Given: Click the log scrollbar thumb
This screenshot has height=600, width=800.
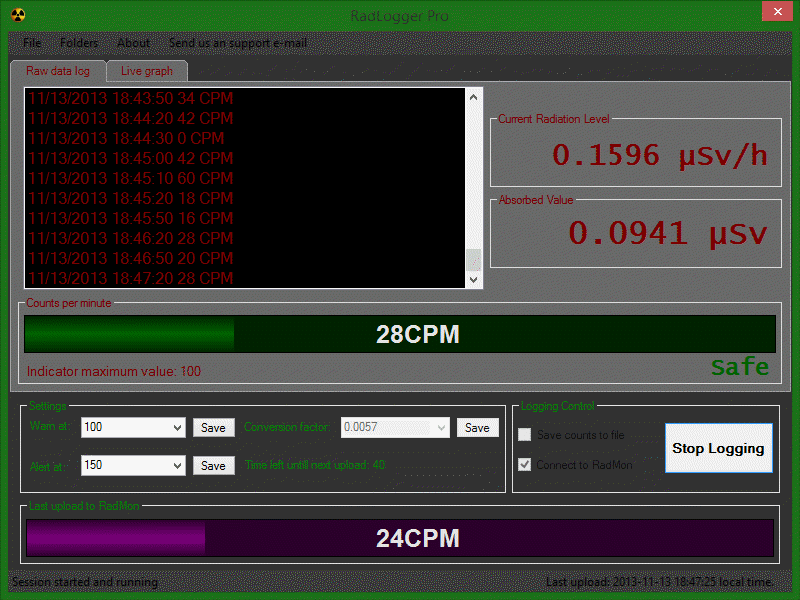Looking at the screenshot, I should [x=473, y=260].
